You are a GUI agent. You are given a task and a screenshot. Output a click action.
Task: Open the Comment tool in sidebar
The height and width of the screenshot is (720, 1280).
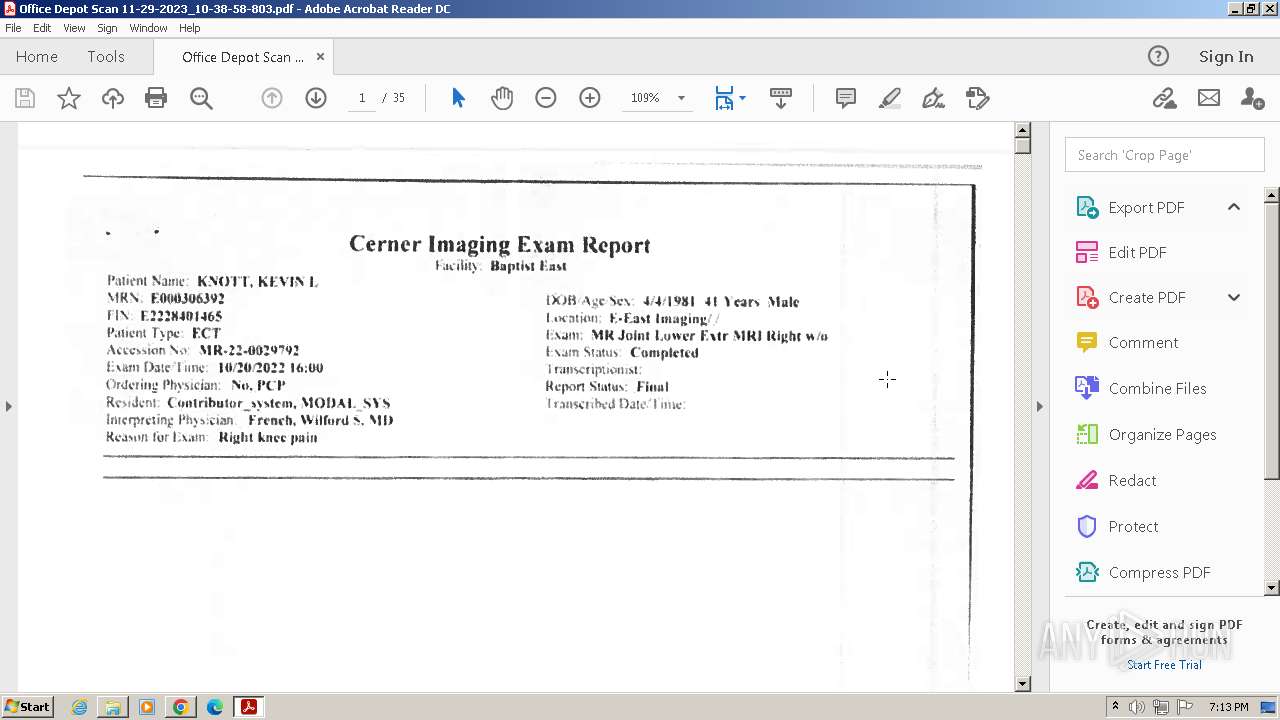pyautogui.click(x=1143, y=342)
